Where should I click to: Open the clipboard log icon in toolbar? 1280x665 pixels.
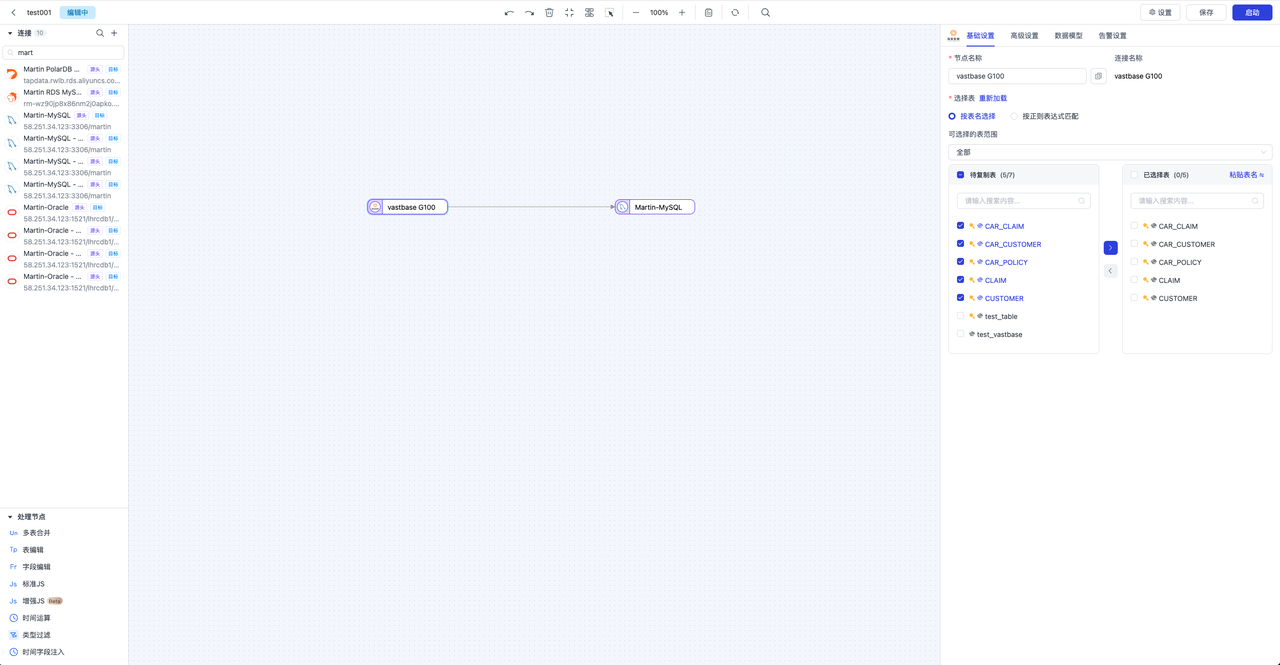coord(709,13)
